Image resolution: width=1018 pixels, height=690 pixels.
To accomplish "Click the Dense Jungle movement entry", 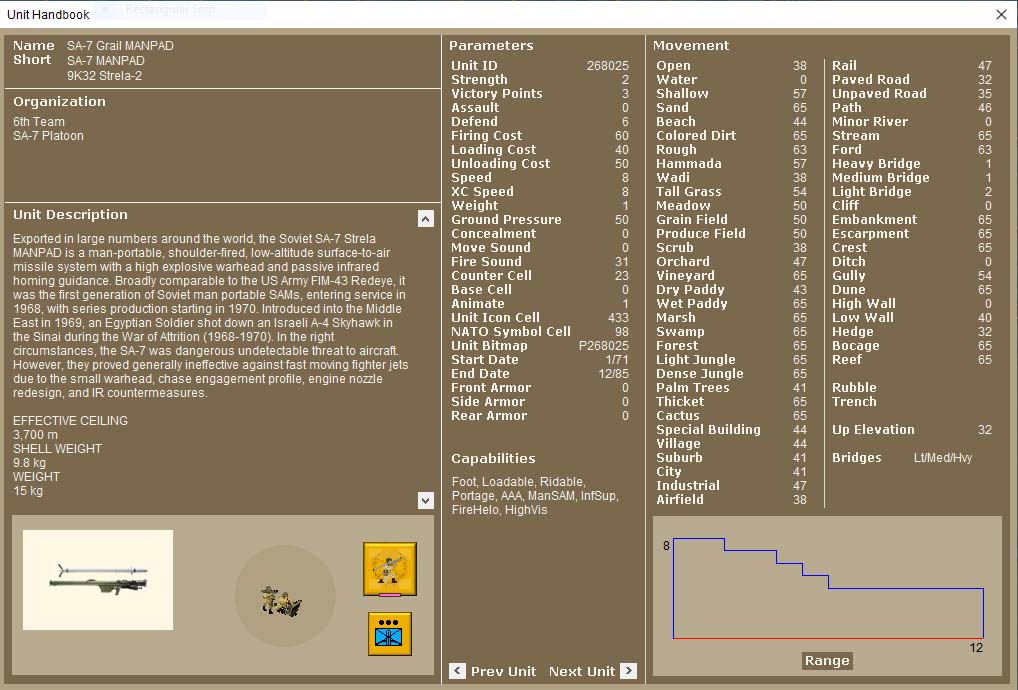I will pos(731,374).
